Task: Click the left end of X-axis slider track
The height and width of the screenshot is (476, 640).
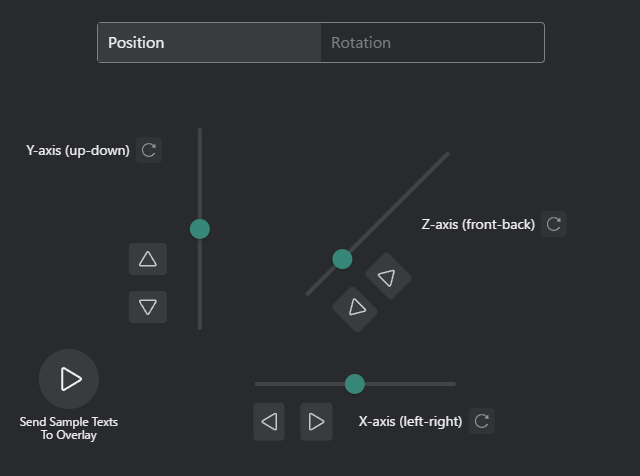Action: [x=259, y=384]
